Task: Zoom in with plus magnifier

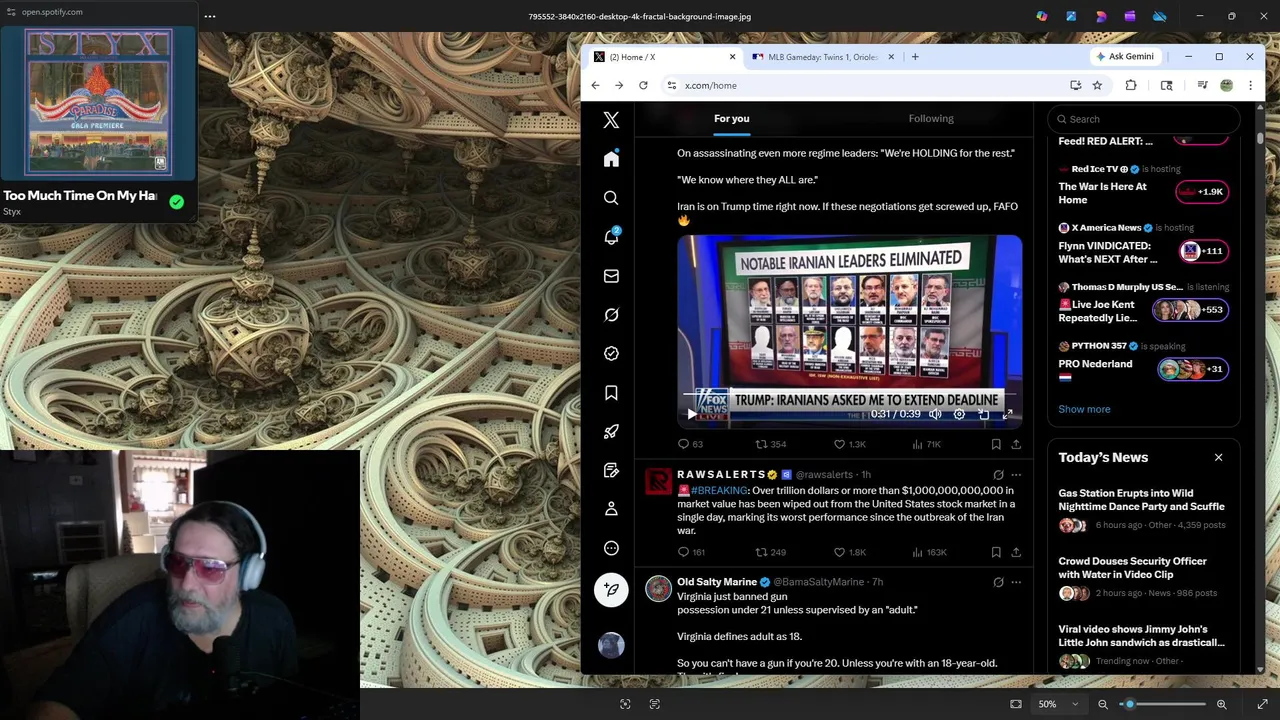Action: pyautogui.click(x=1221, y=704)
